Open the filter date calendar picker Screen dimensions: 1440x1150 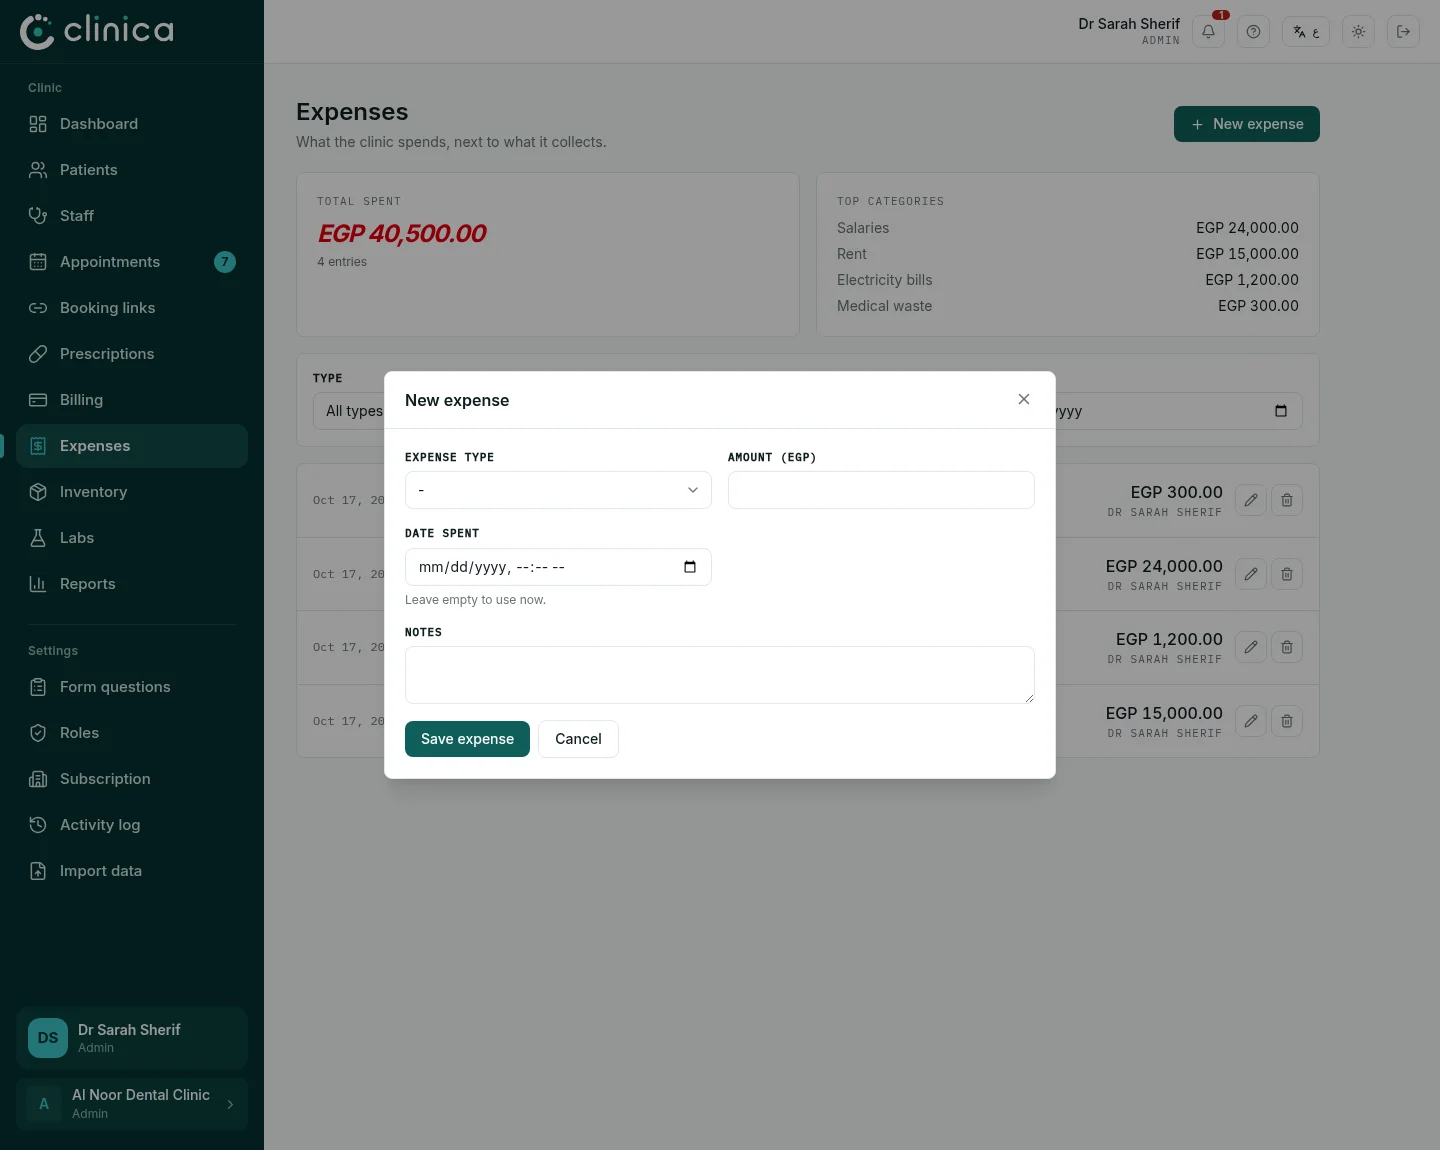pos(1281,411)
